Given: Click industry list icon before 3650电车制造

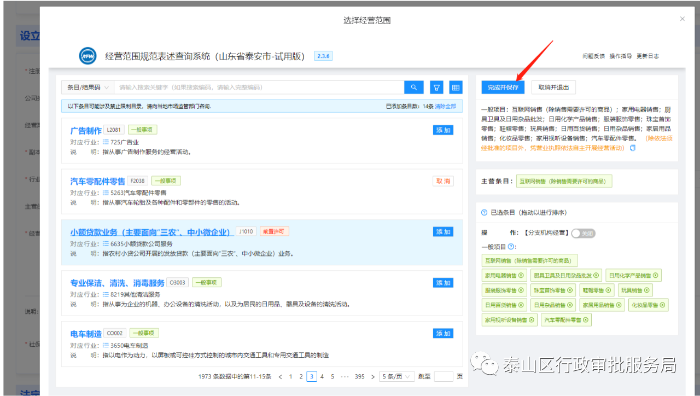Looking at the screenshot, I should 106,346.
